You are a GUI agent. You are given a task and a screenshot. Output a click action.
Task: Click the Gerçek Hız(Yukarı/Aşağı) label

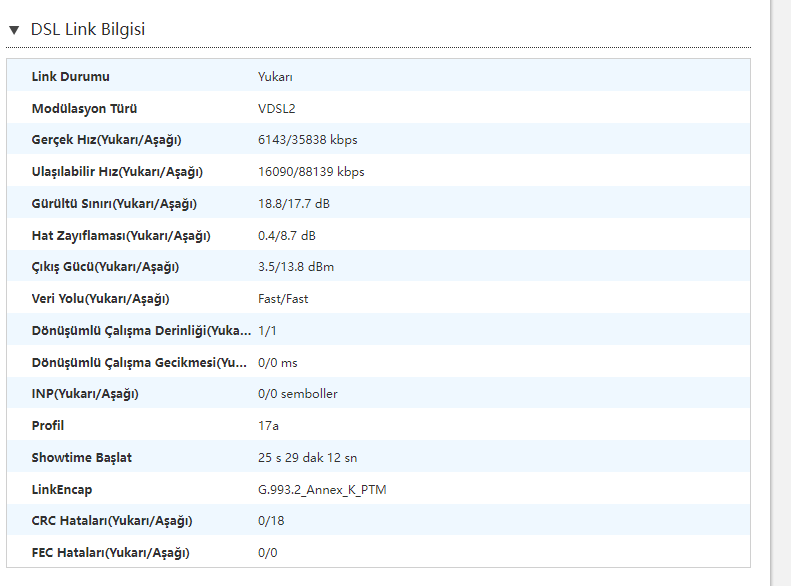tap(106, 140)
